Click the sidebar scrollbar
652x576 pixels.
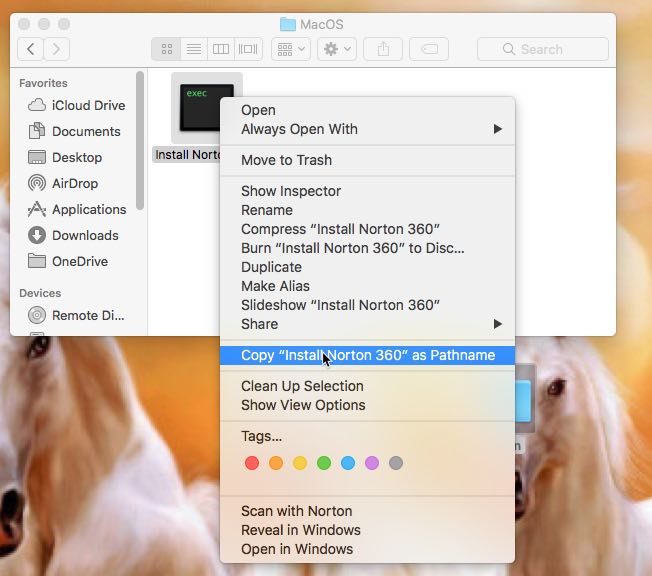140,141
